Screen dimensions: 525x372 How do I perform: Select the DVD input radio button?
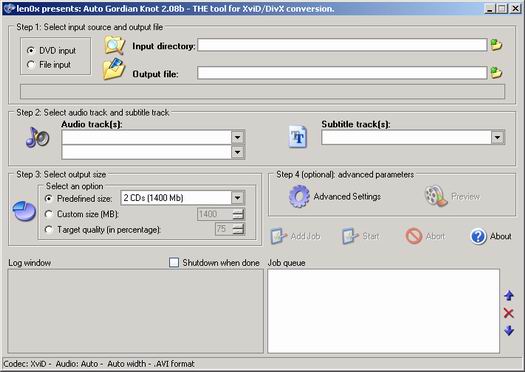[31, 51]
